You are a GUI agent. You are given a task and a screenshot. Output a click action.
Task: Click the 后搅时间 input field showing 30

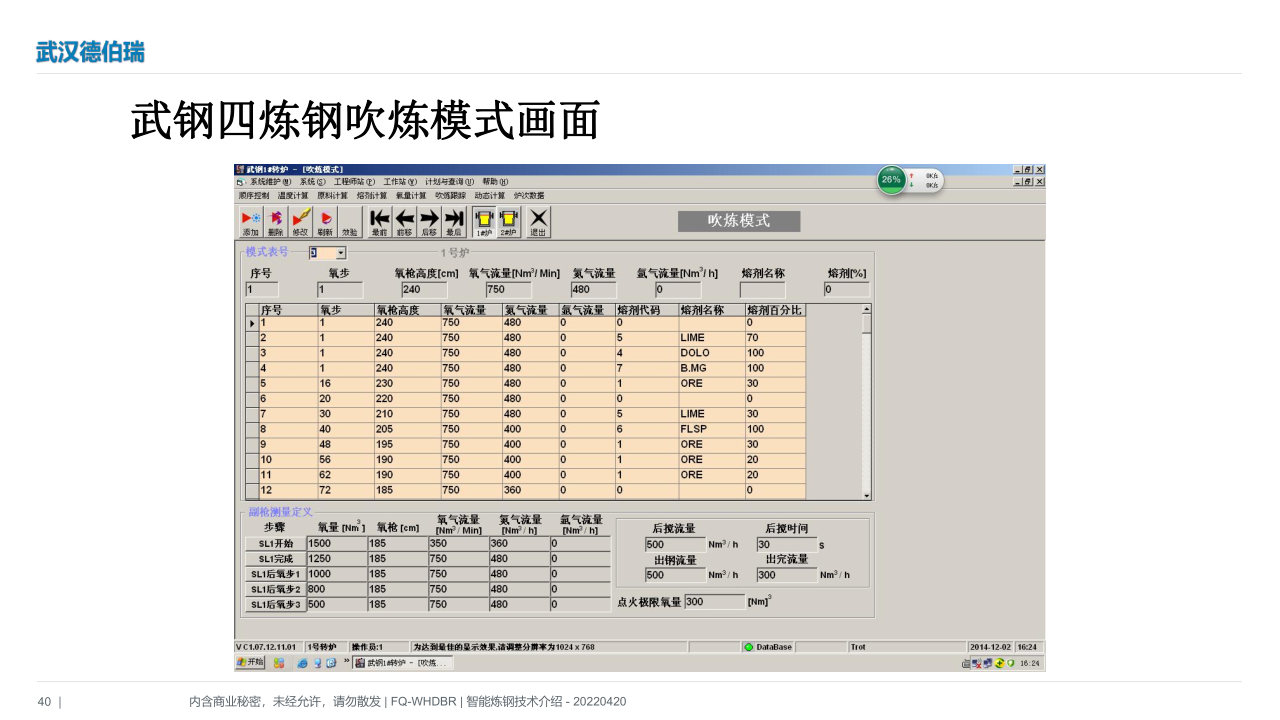[786, 545]
